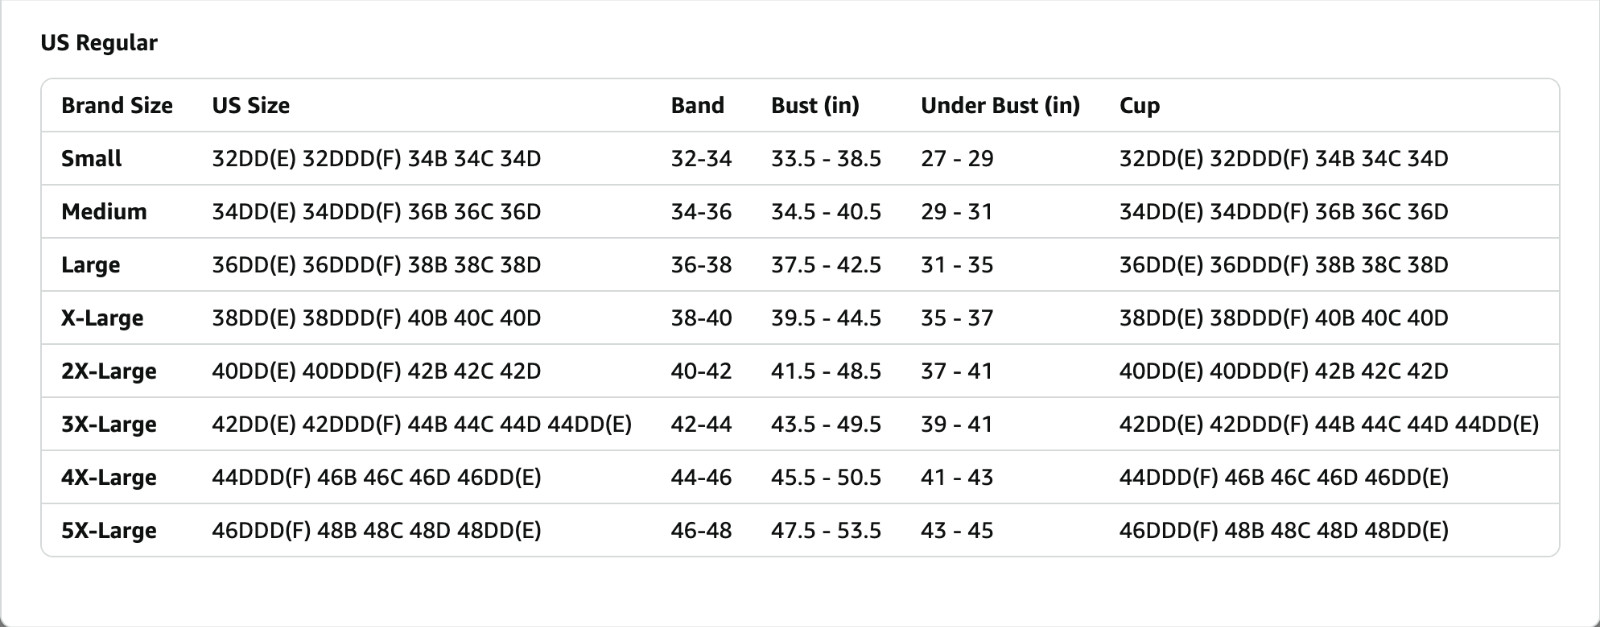Click the 32-34 band value
Screen dimensions: 1600x627
pos(701,158)
